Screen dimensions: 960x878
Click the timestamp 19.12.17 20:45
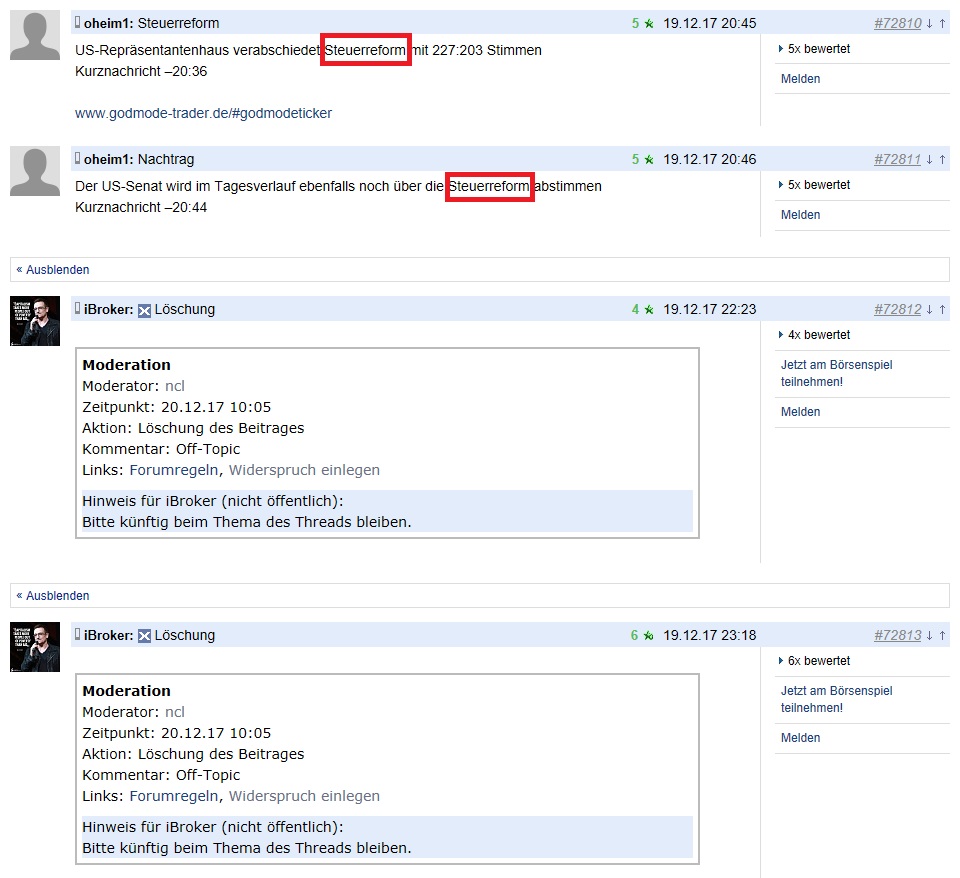click(x=710, y=23)
